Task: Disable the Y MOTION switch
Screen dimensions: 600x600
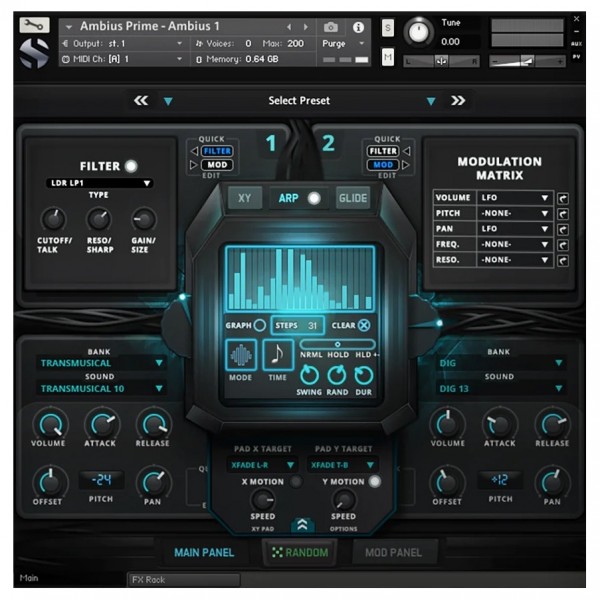Action: pos(375,481)
